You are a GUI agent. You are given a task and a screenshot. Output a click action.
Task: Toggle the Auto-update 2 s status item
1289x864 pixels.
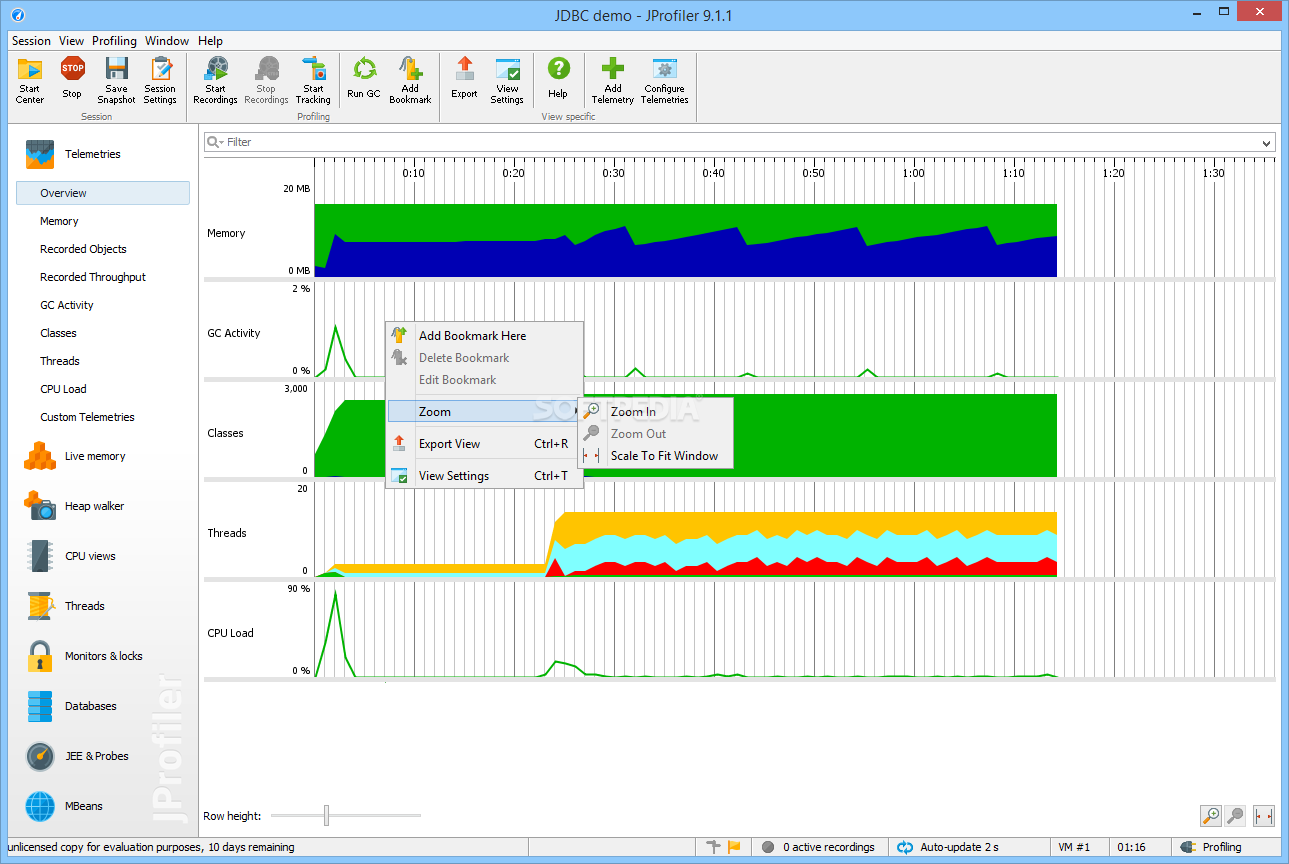tap(948, 847)
